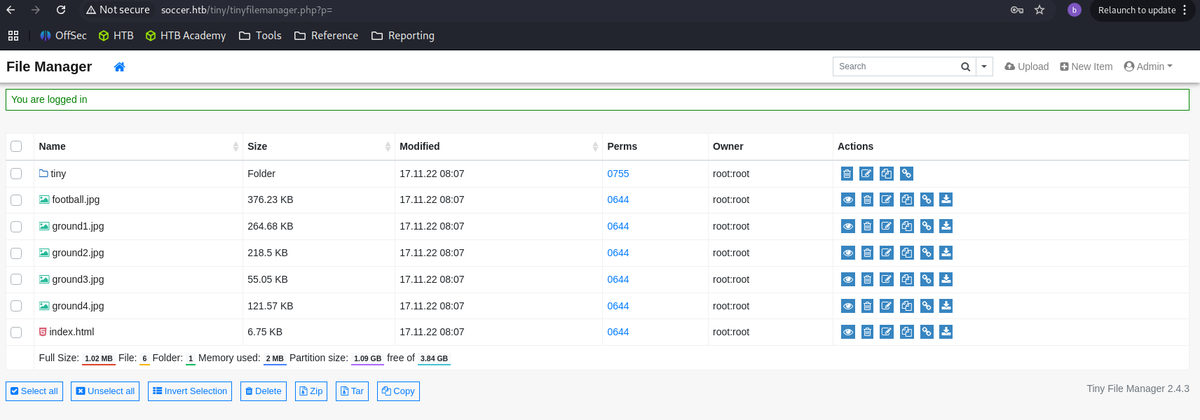Check the ground4.jpg checkbox
Image resolution: width=1200 pixels, height=420 pixels.
pyautogui.click(x=16, y=306)
